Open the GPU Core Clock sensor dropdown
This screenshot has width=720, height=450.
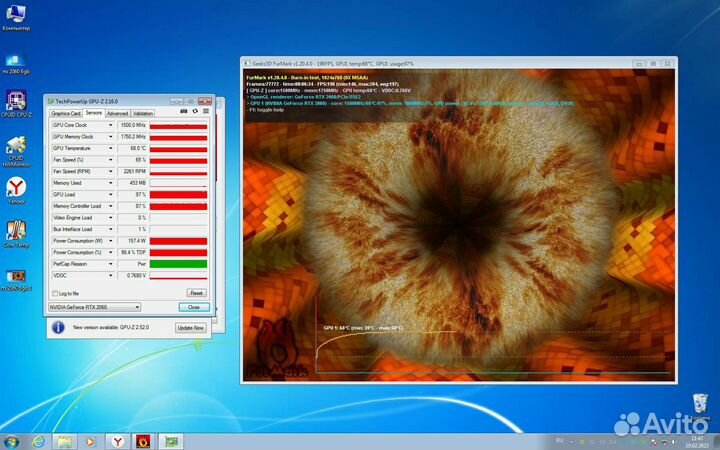[110, 125]
